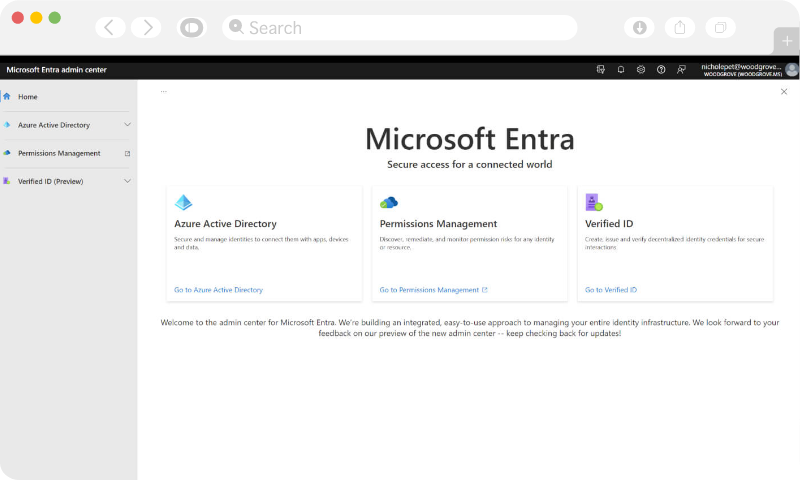Open the ellipsis menu above the page title
The height and width of the screenshot is (480, 800).
(x=164, y=92)
